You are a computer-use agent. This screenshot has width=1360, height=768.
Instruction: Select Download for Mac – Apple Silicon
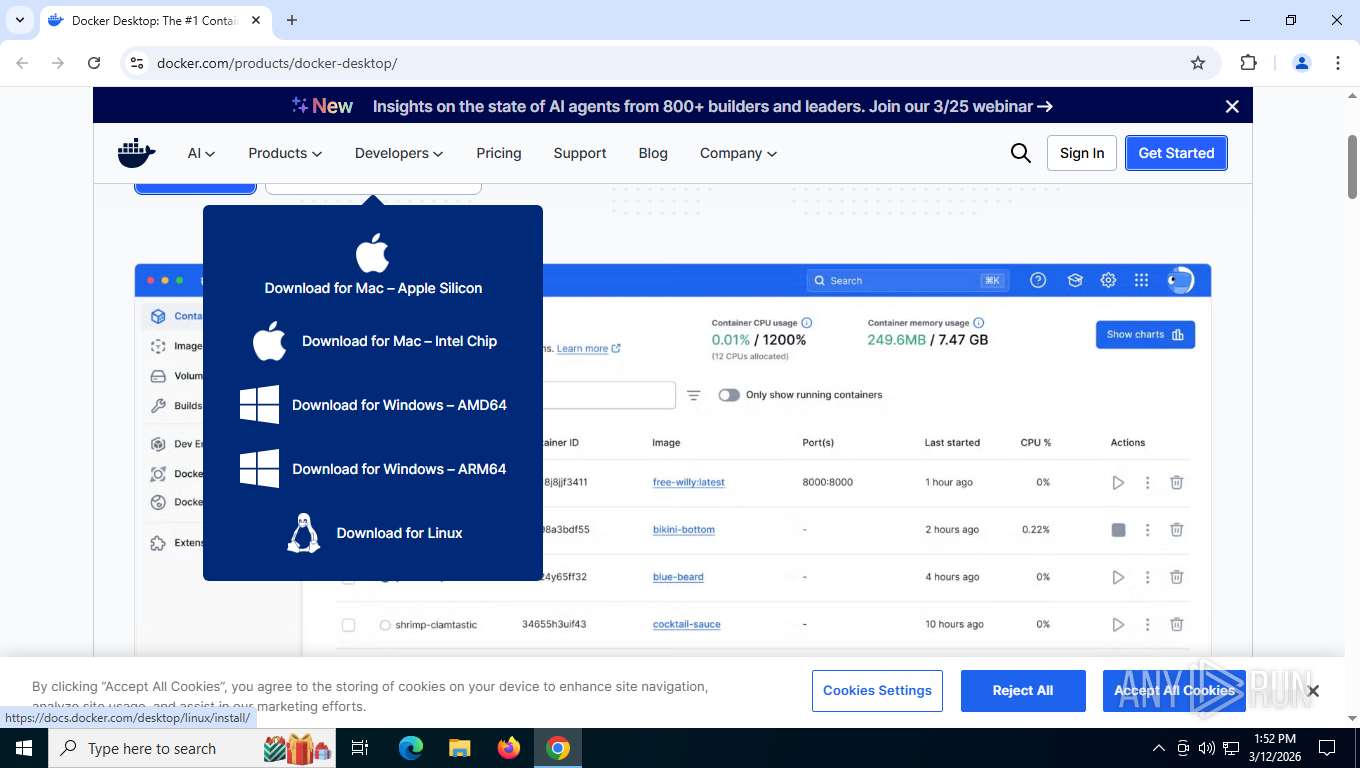click(373, 288)
